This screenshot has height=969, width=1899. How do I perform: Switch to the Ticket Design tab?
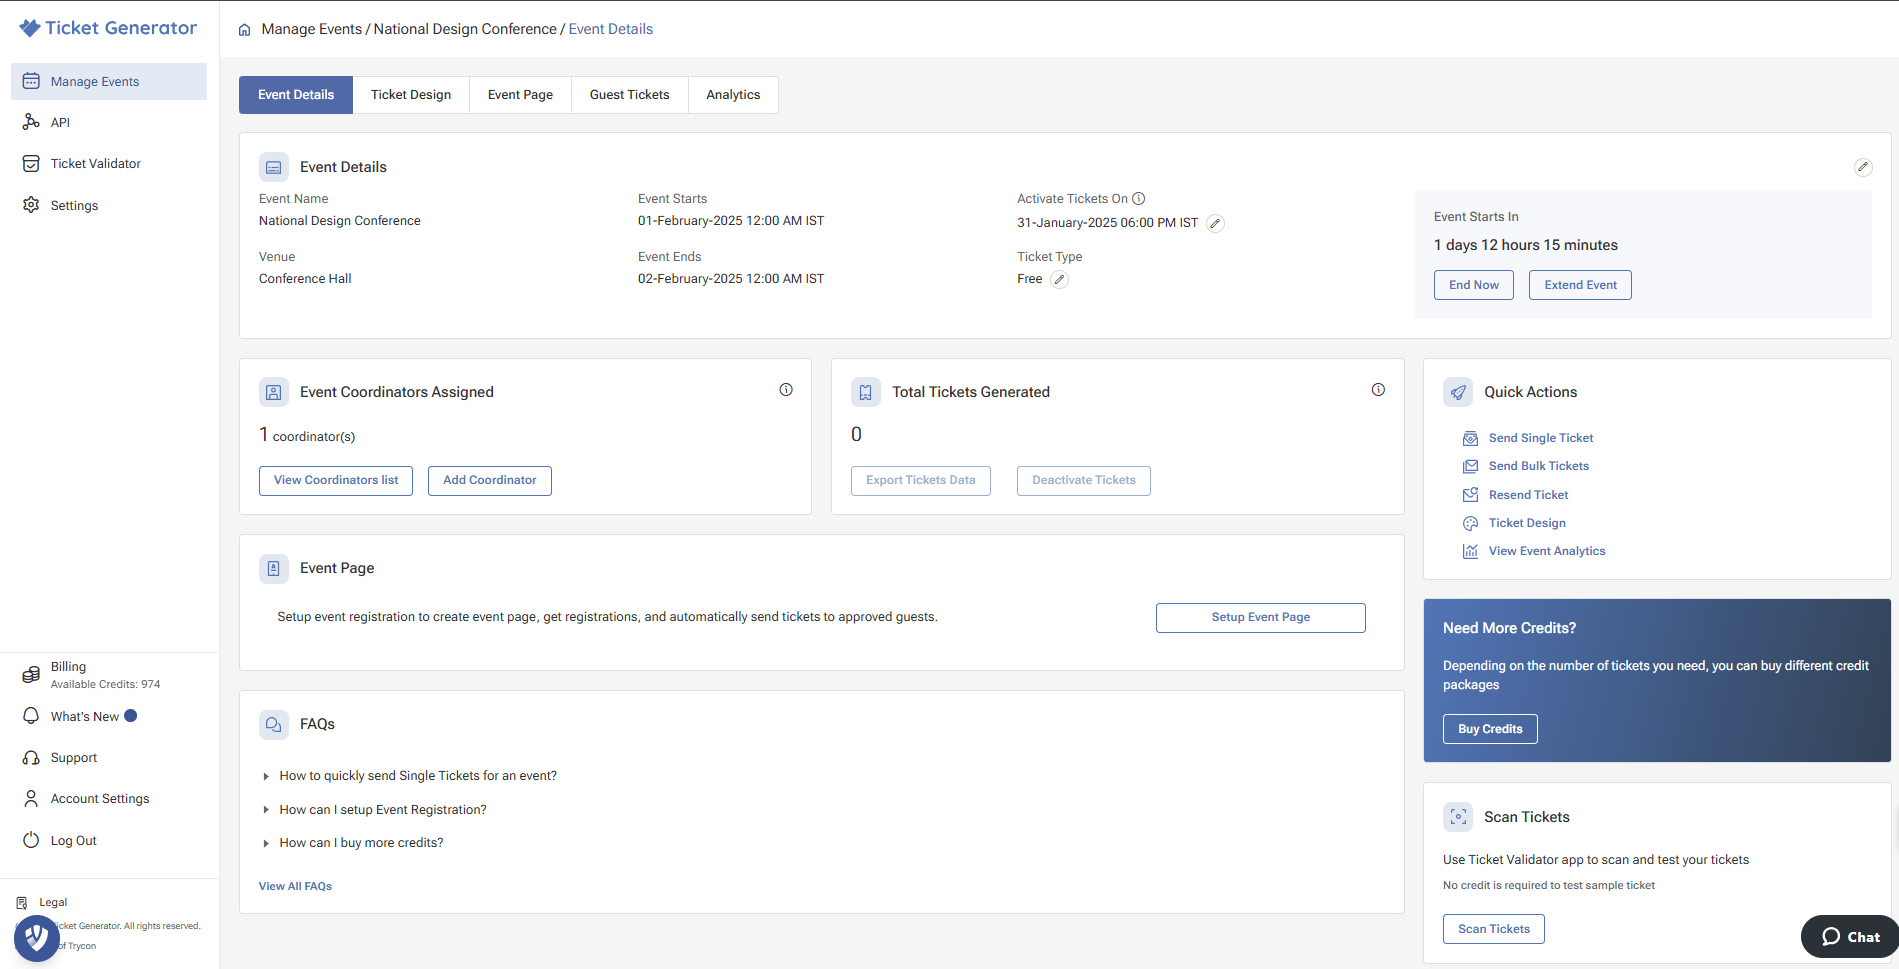coord(411,95)
